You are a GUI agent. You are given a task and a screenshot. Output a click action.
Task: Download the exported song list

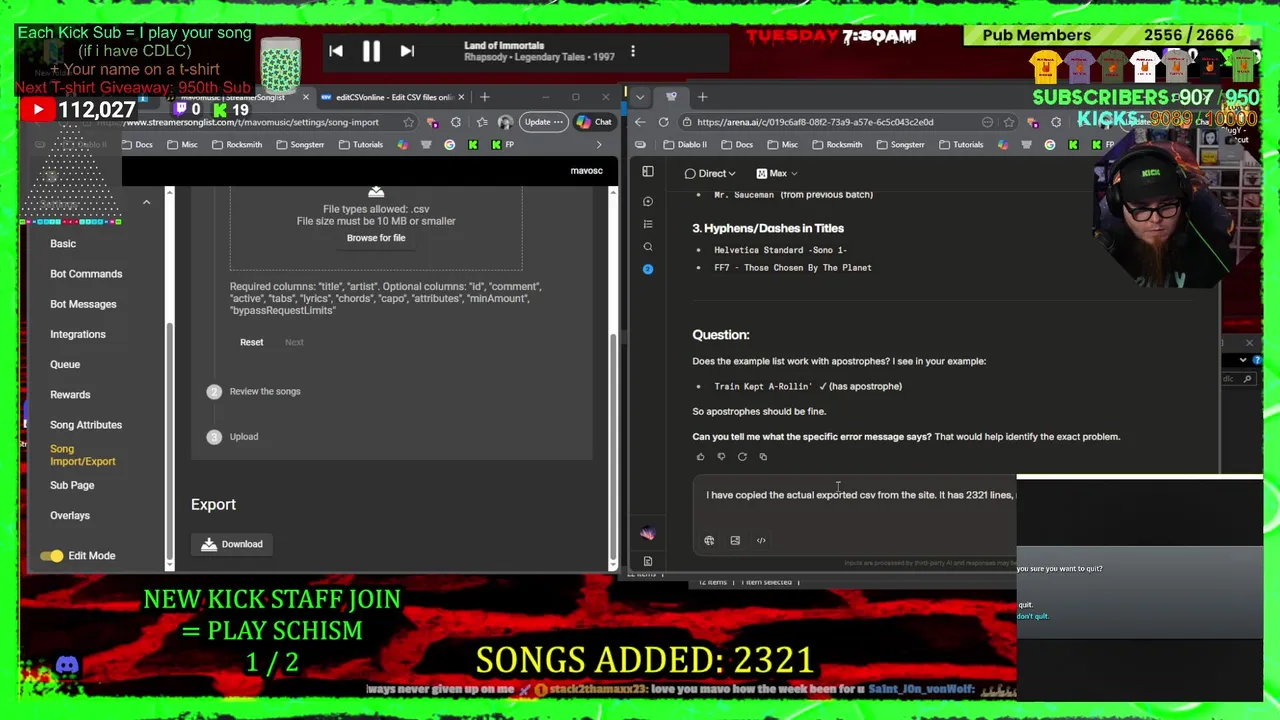tap(232, 544)
